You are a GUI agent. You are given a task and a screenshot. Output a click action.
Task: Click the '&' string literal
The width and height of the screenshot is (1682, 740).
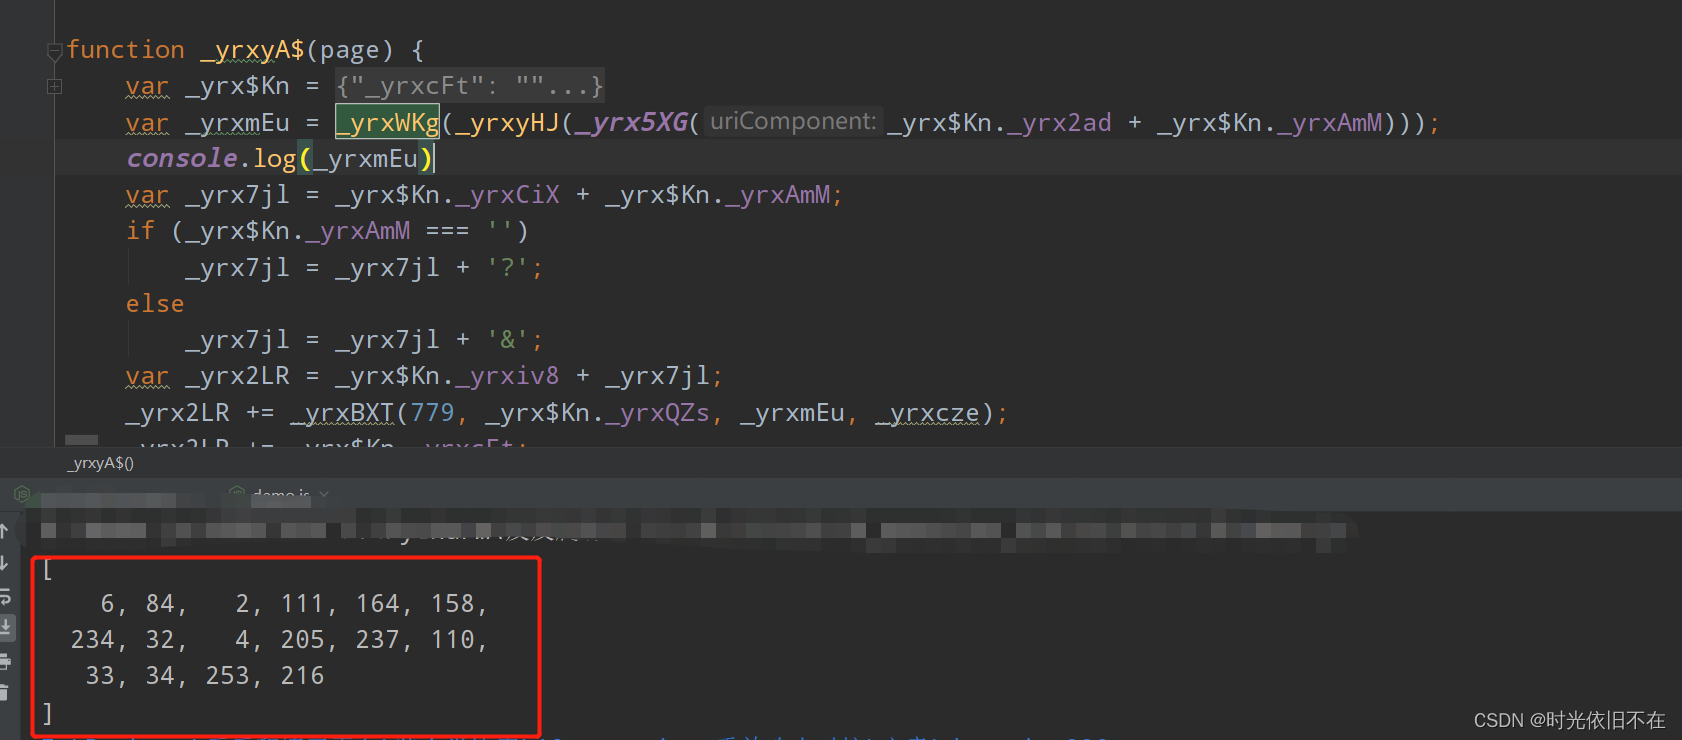pos(510,340)
